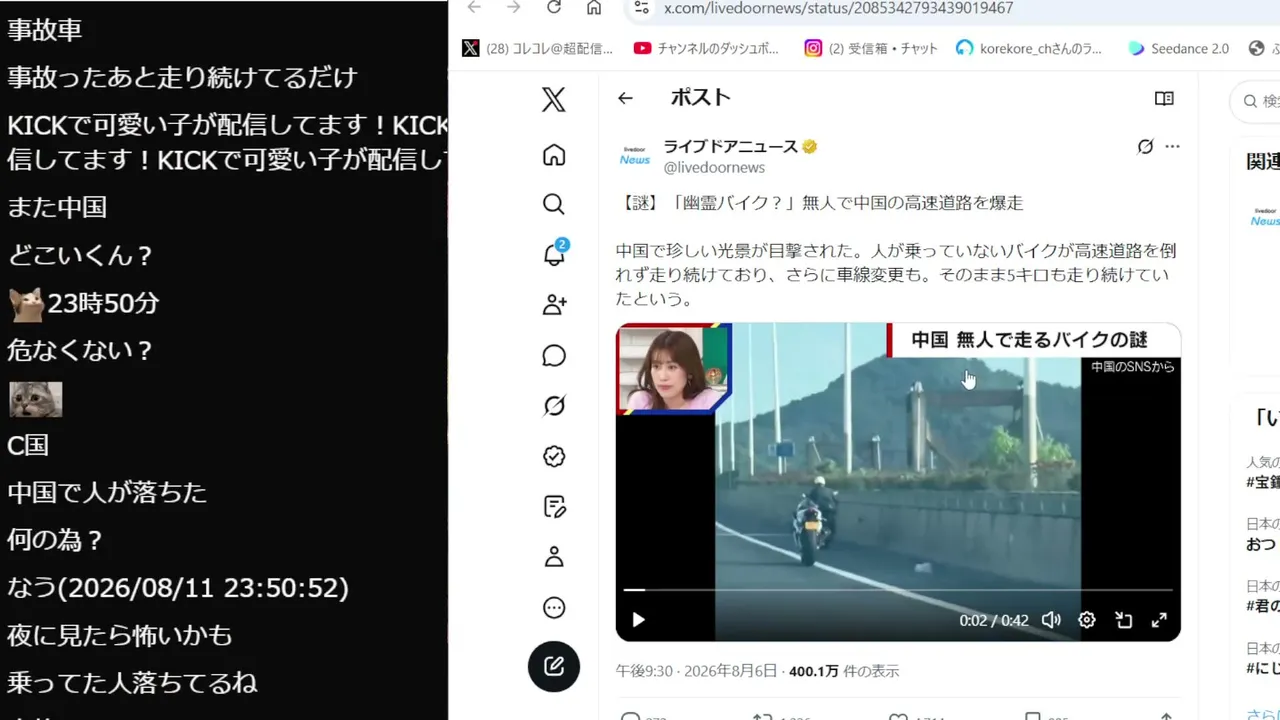Click the video frame showing the motorcycle
1280x720 pixels.
898,480
